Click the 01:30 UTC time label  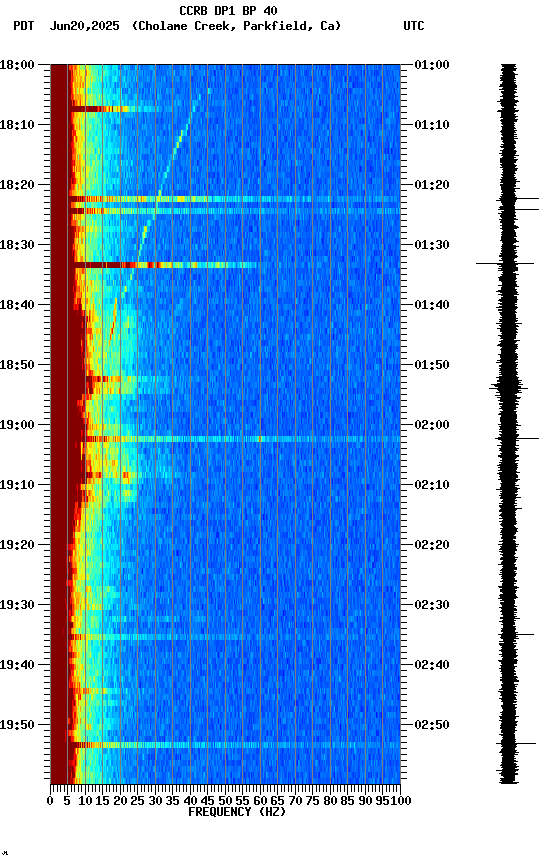pyautogui.click(x=432, y=245)
